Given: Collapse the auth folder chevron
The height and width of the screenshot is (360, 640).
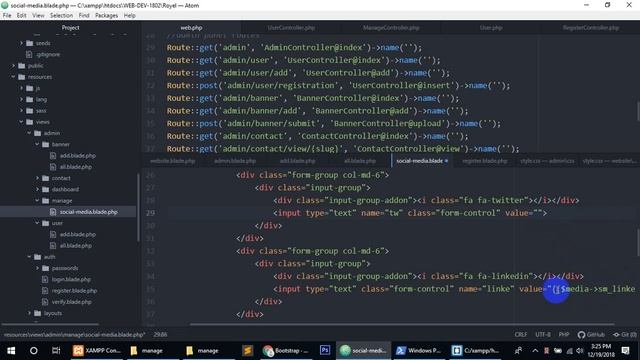Looking at the screenshot, I should pos(29,257).
